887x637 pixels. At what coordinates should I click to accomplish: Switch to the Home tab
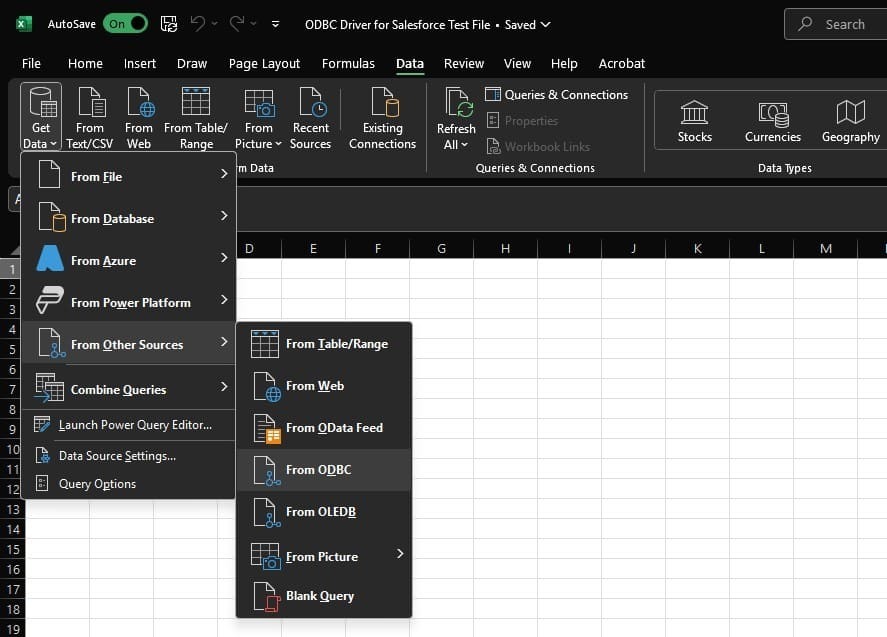click(85, 63)
